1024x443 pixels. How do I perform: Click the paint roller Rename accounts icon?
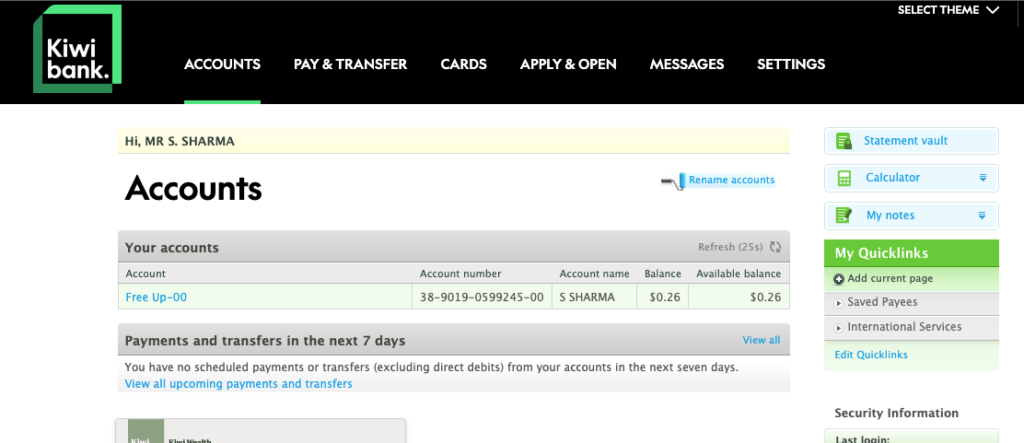tap(673, 181)
